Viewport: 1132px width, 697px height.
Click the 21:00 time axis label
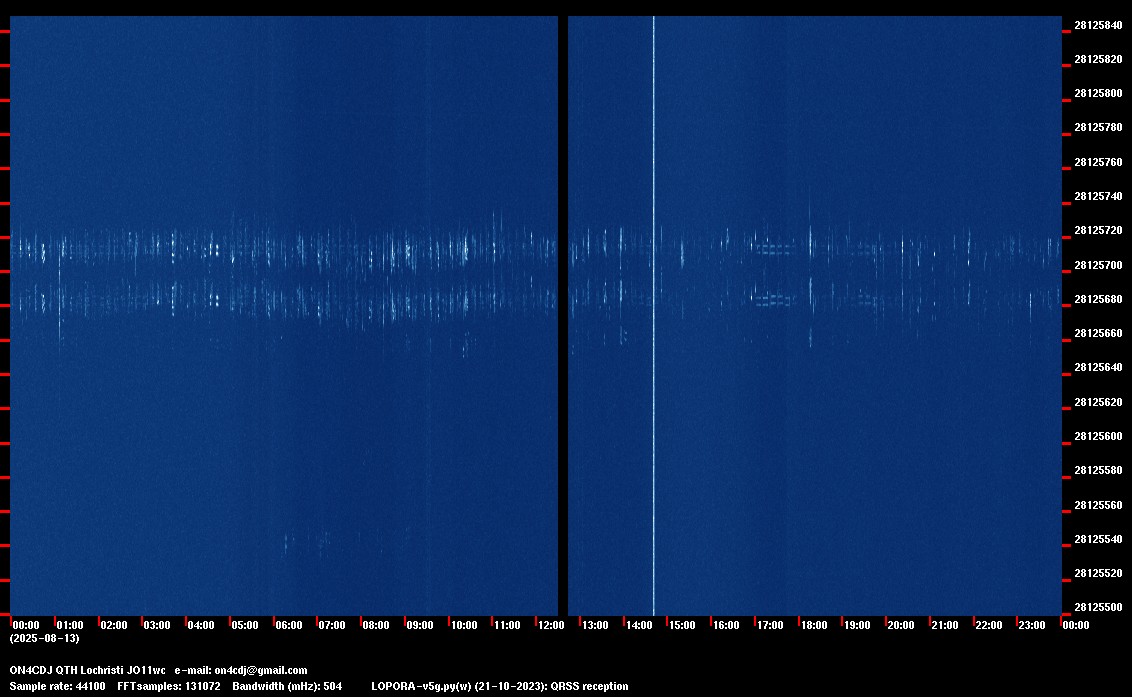click(x=944, y=625)
